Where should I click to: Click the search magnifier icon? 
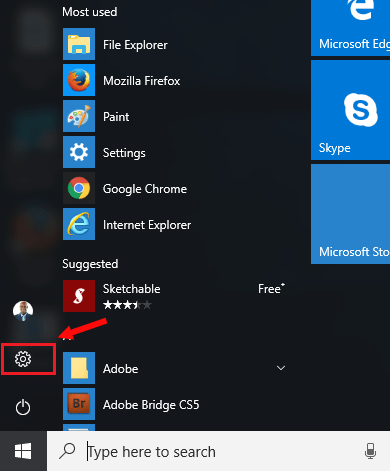point(67,451)
